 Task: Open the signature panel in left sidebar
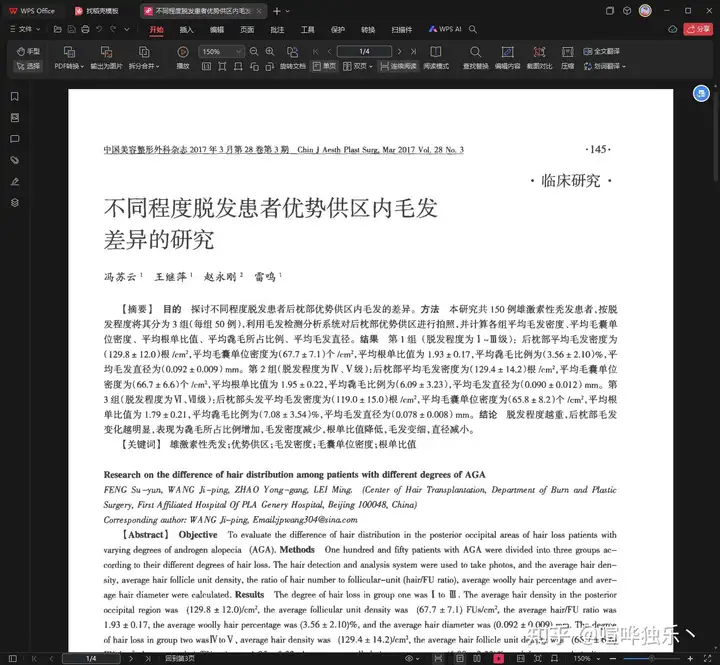[14, 181]
